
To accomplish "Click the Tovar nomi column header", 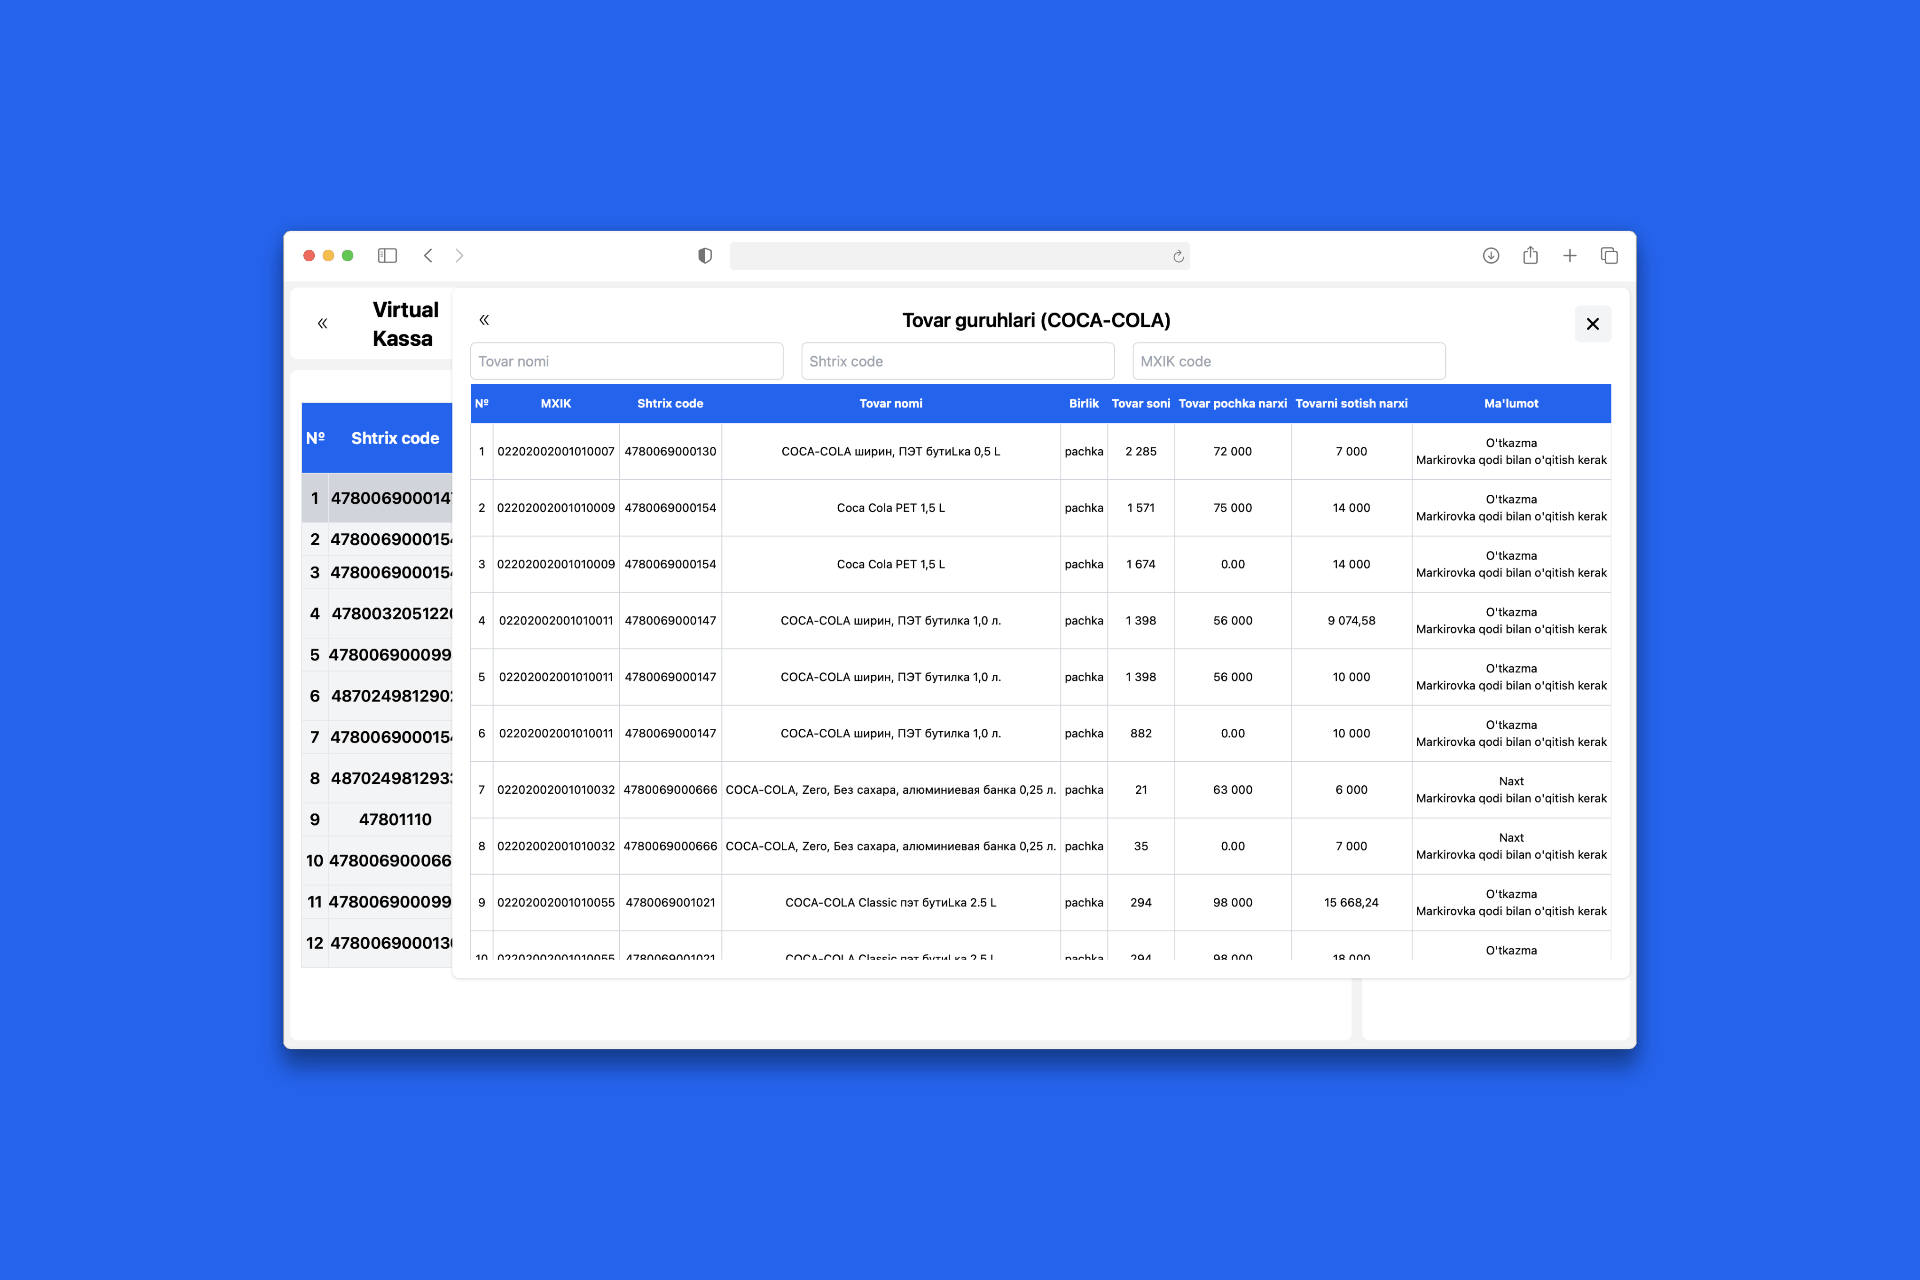I will 891,404.
